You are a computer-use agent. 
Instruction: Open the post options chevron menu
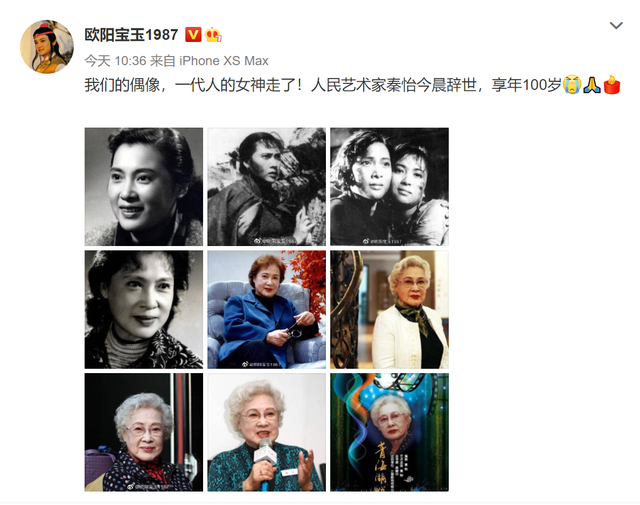[x=616, y=26]
